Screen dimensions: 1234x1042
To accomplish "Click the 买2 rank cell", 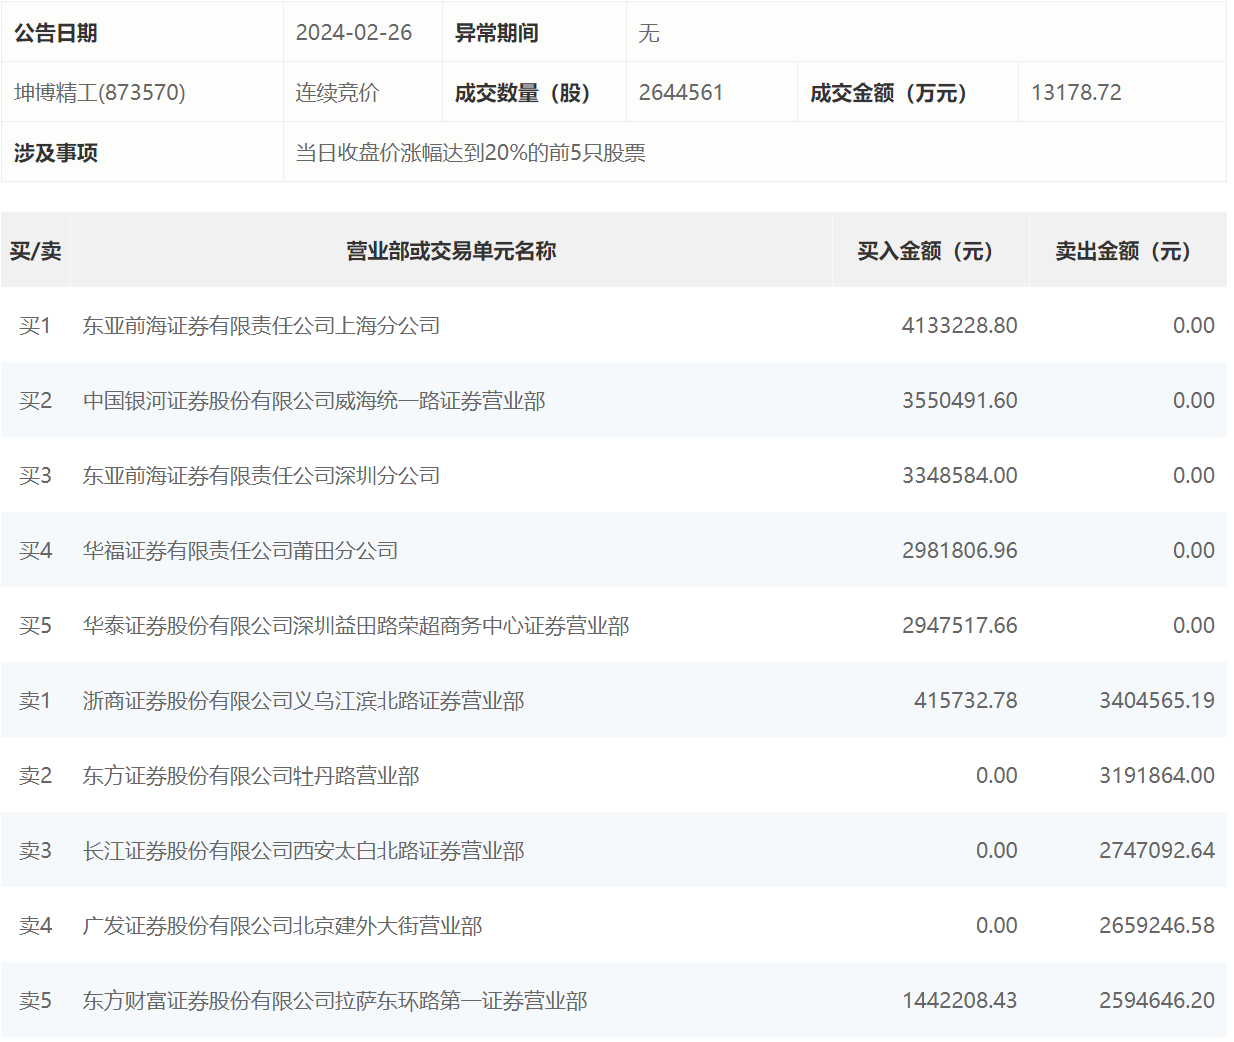I will pyautogui.click(x=35, y=401).
